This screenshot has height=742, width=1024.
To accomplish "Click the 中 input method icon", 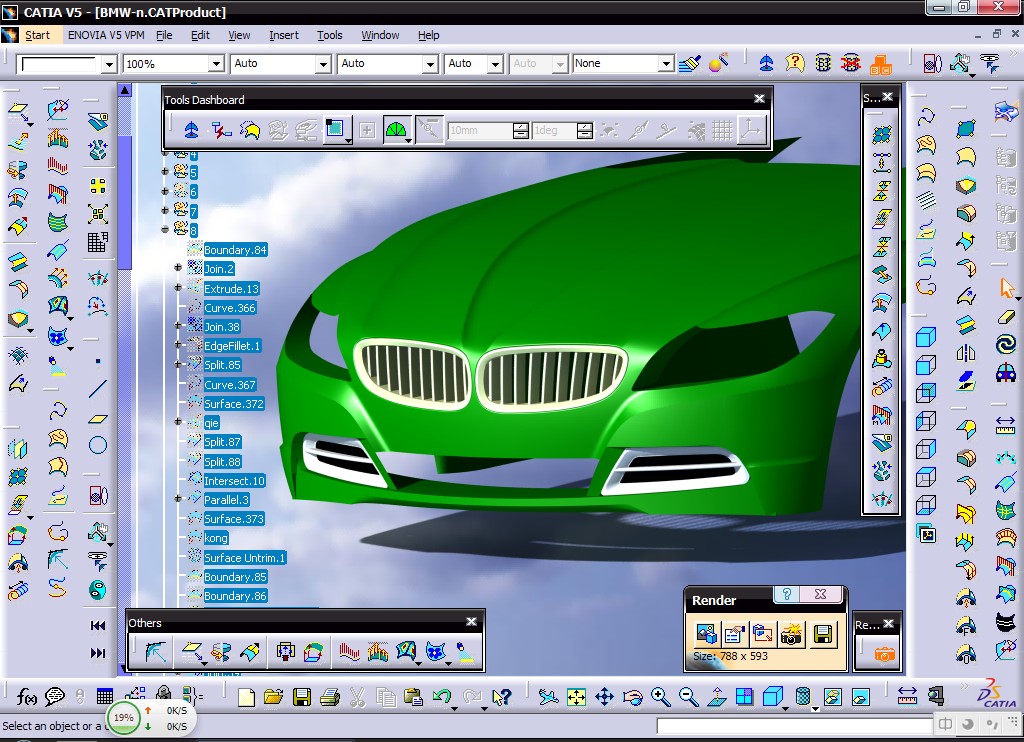I will coord(945,724).
